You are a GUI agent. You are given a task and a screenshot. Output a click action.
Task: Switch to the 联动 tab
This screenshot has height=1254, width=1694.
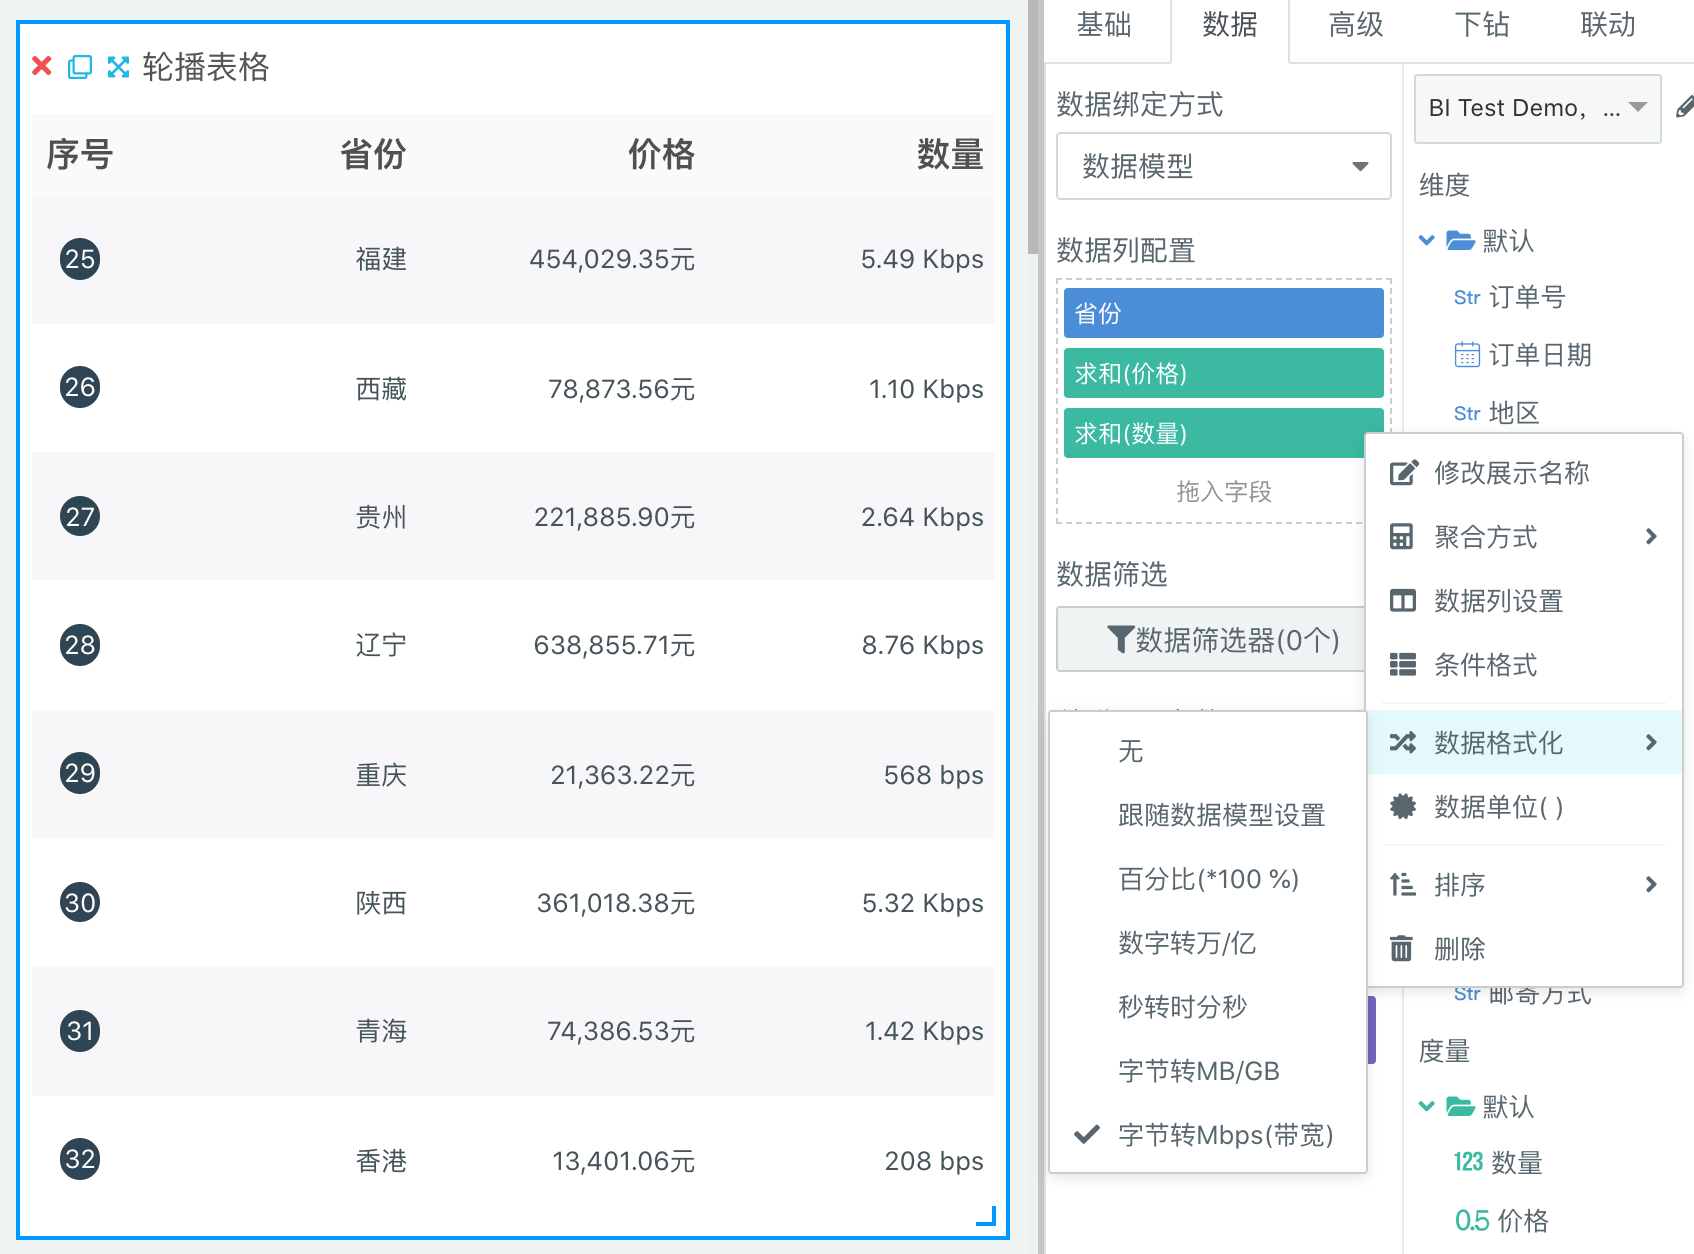1608,25
